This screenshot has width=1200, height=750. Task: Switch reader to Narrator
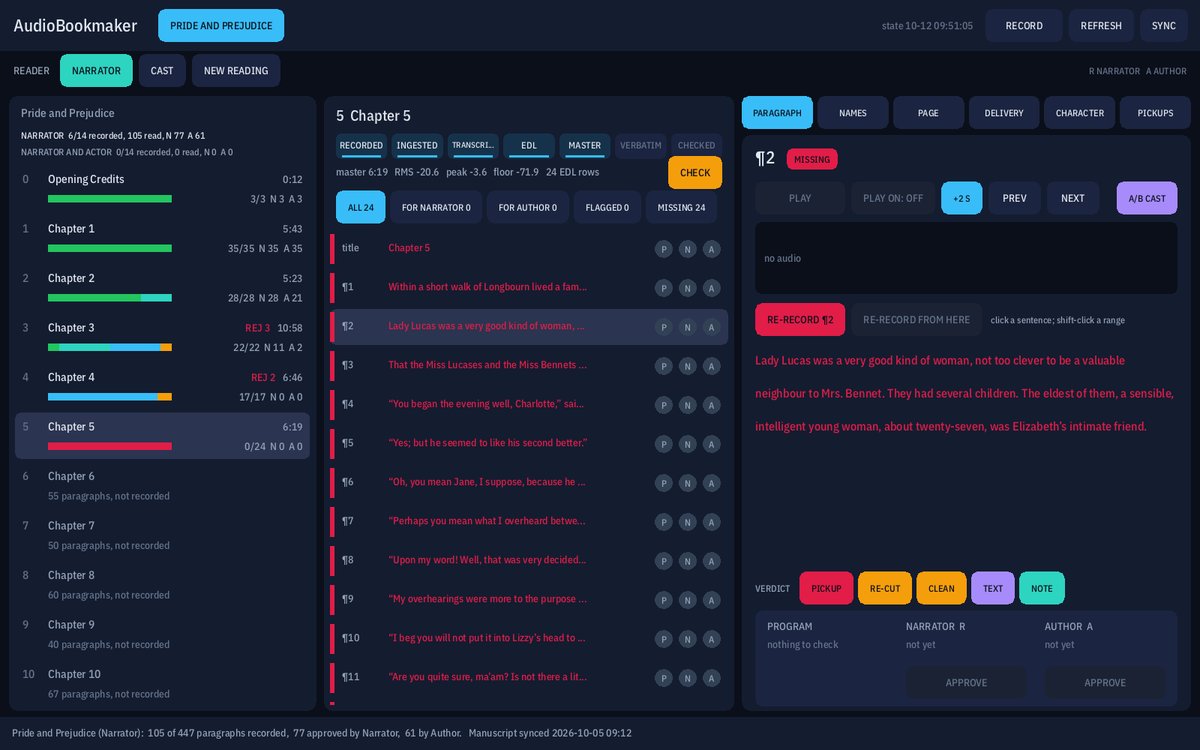96,71
